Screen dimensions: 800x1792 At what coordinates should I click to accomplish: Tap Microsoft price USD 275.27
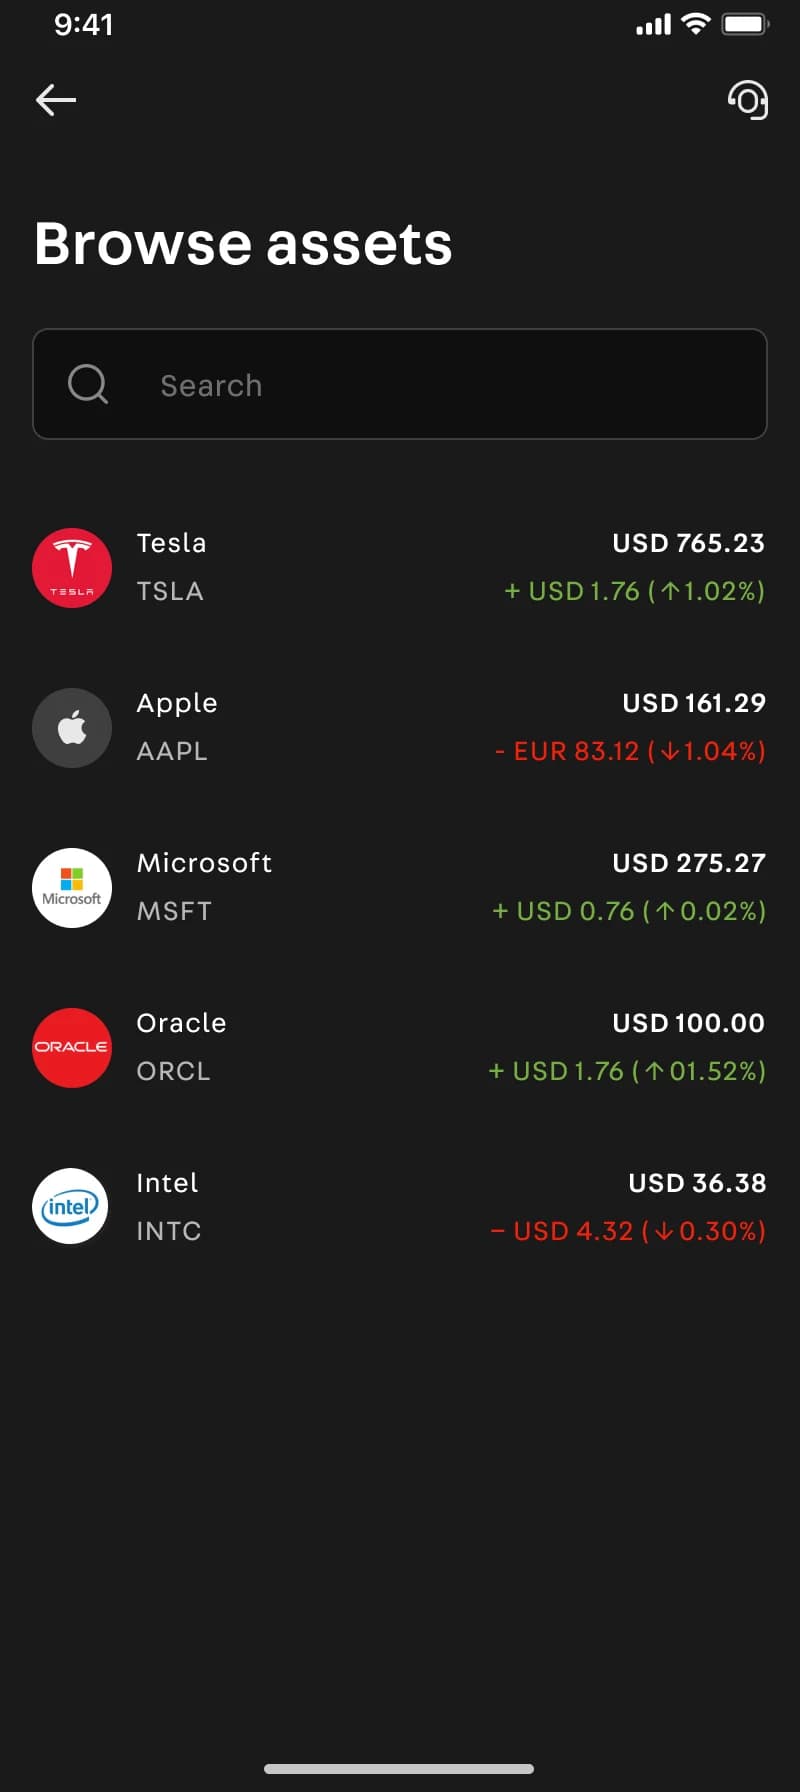pyautogui.click(x=689, y=863)
